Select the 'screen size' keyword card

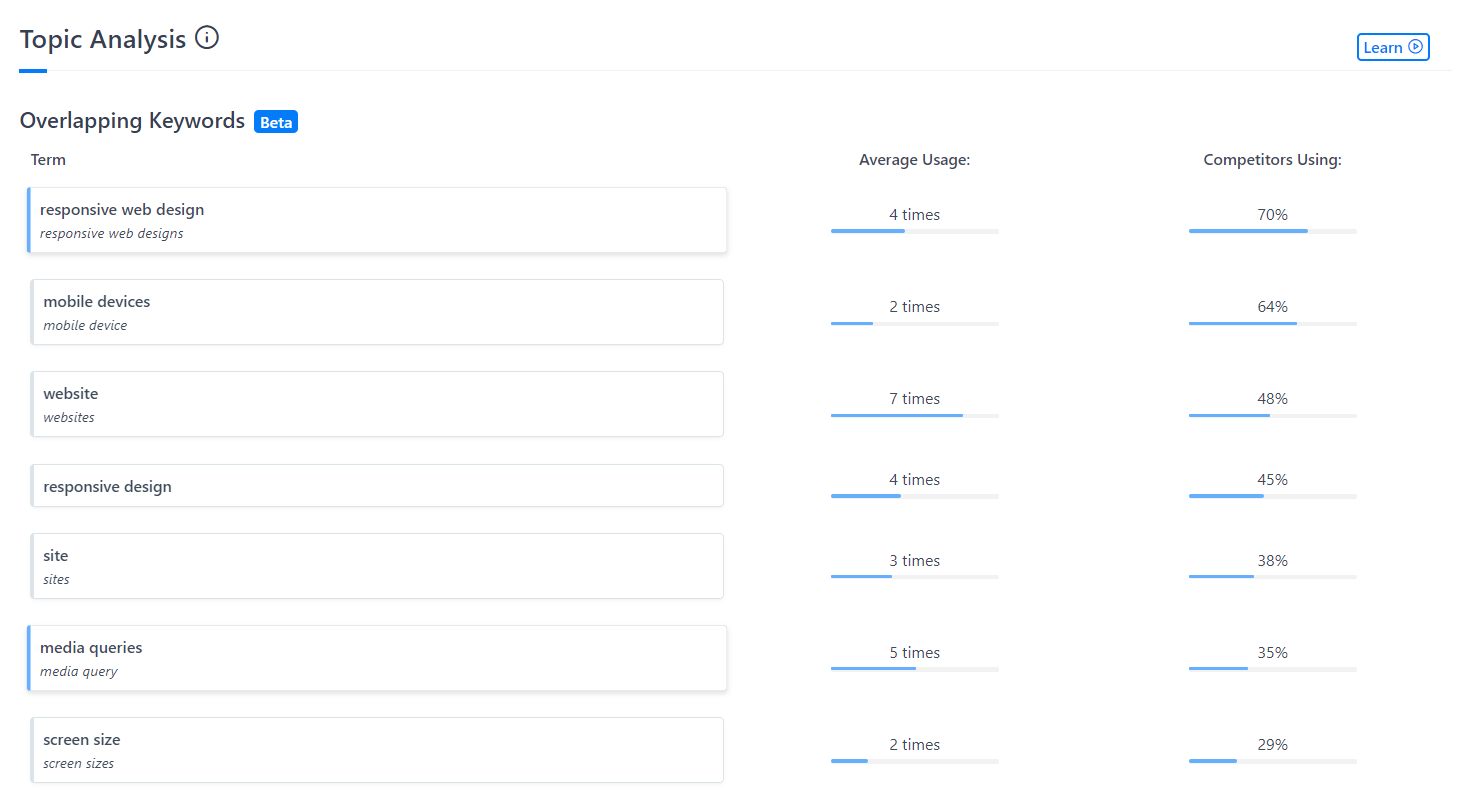coord(377,749)
